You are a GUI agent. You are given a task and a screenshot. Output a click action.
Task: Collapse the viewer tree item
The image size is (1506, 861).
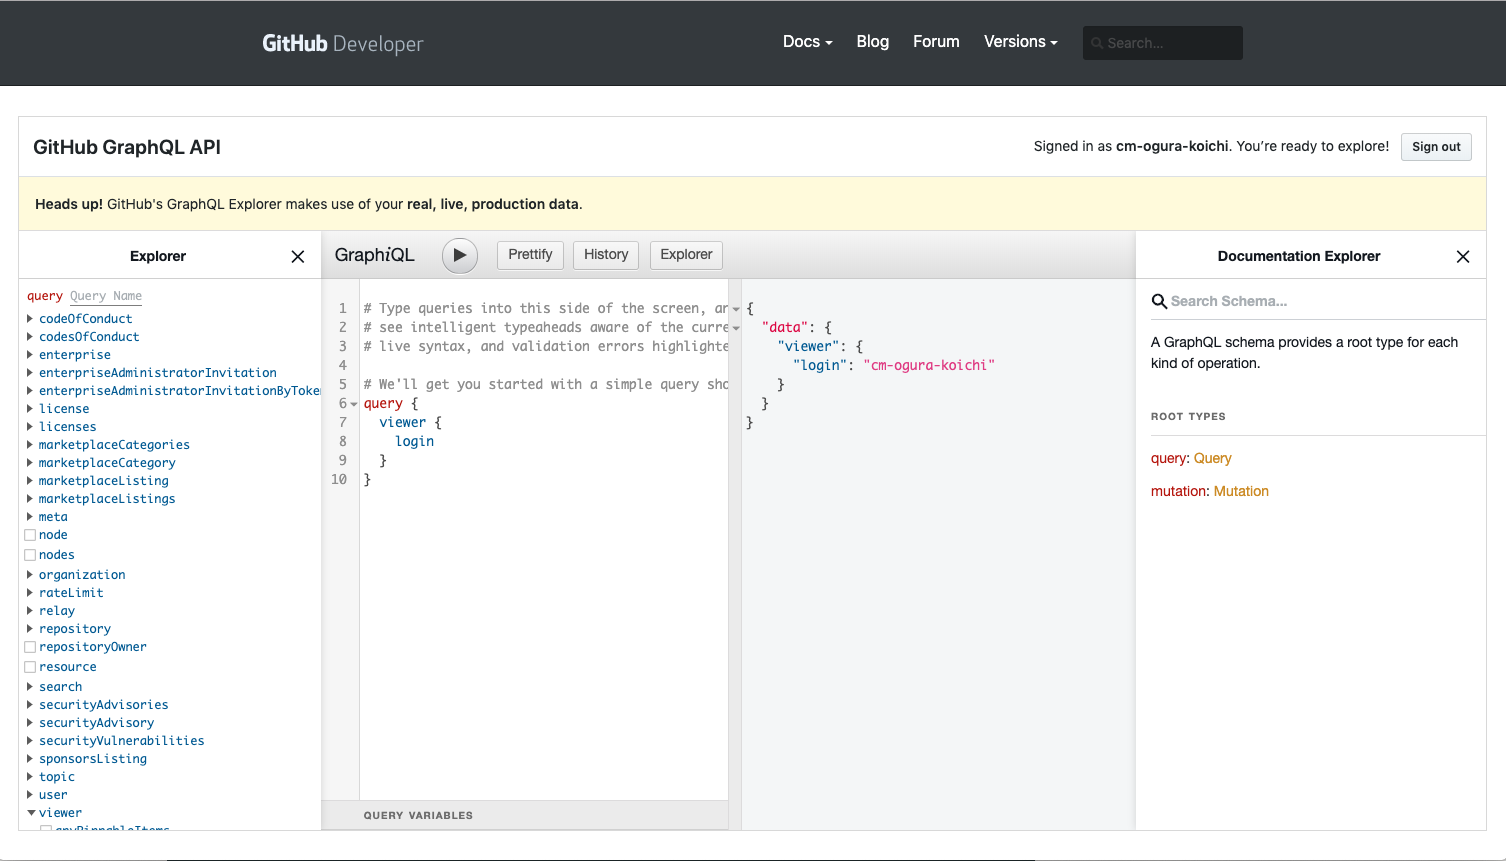(29, 812)
